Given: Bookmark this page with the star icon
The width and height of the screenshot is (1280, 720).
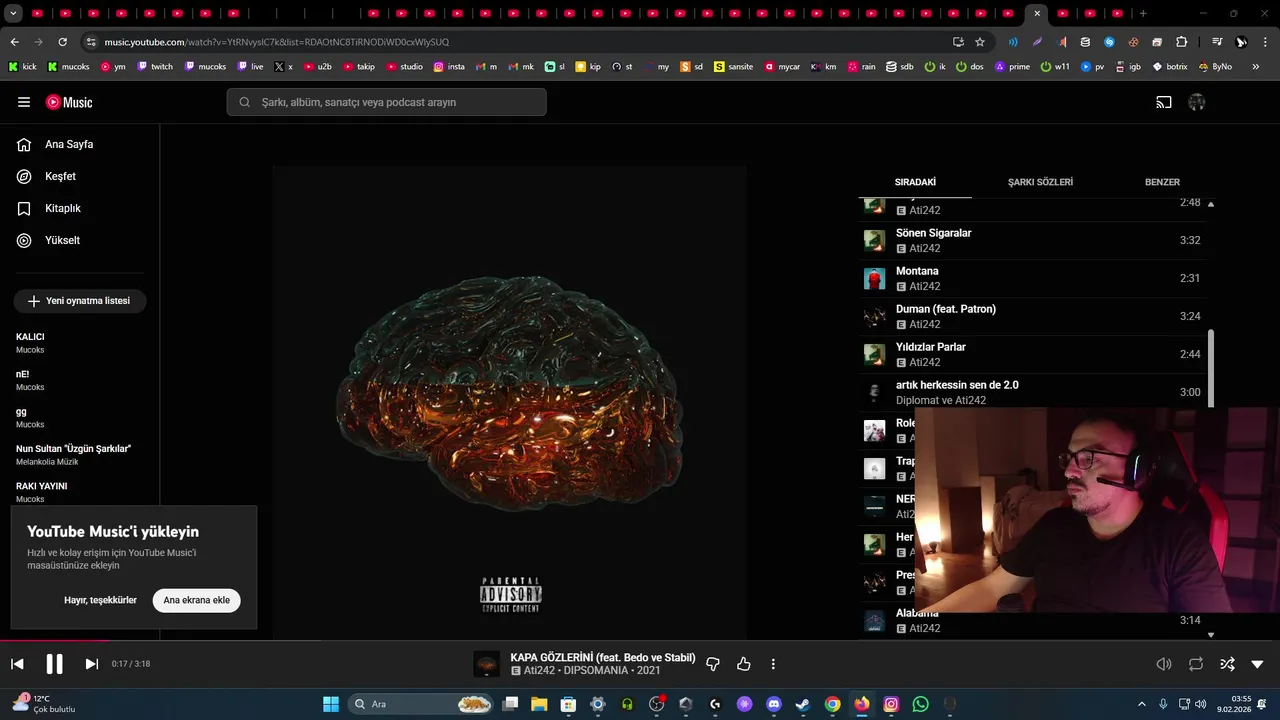Looking at the screenshot, I should pos(980,42).
